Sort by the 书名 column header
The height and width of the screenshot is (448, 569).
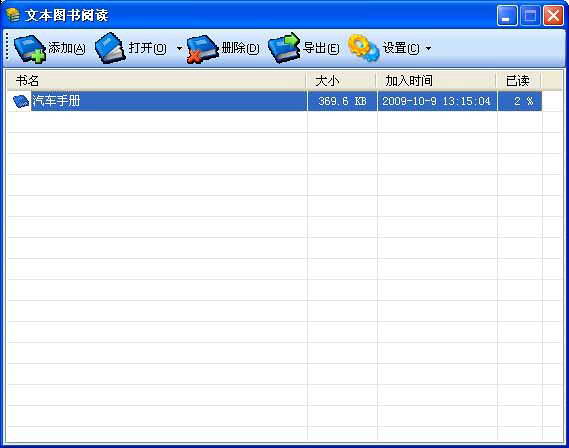(x=157, y=81)
